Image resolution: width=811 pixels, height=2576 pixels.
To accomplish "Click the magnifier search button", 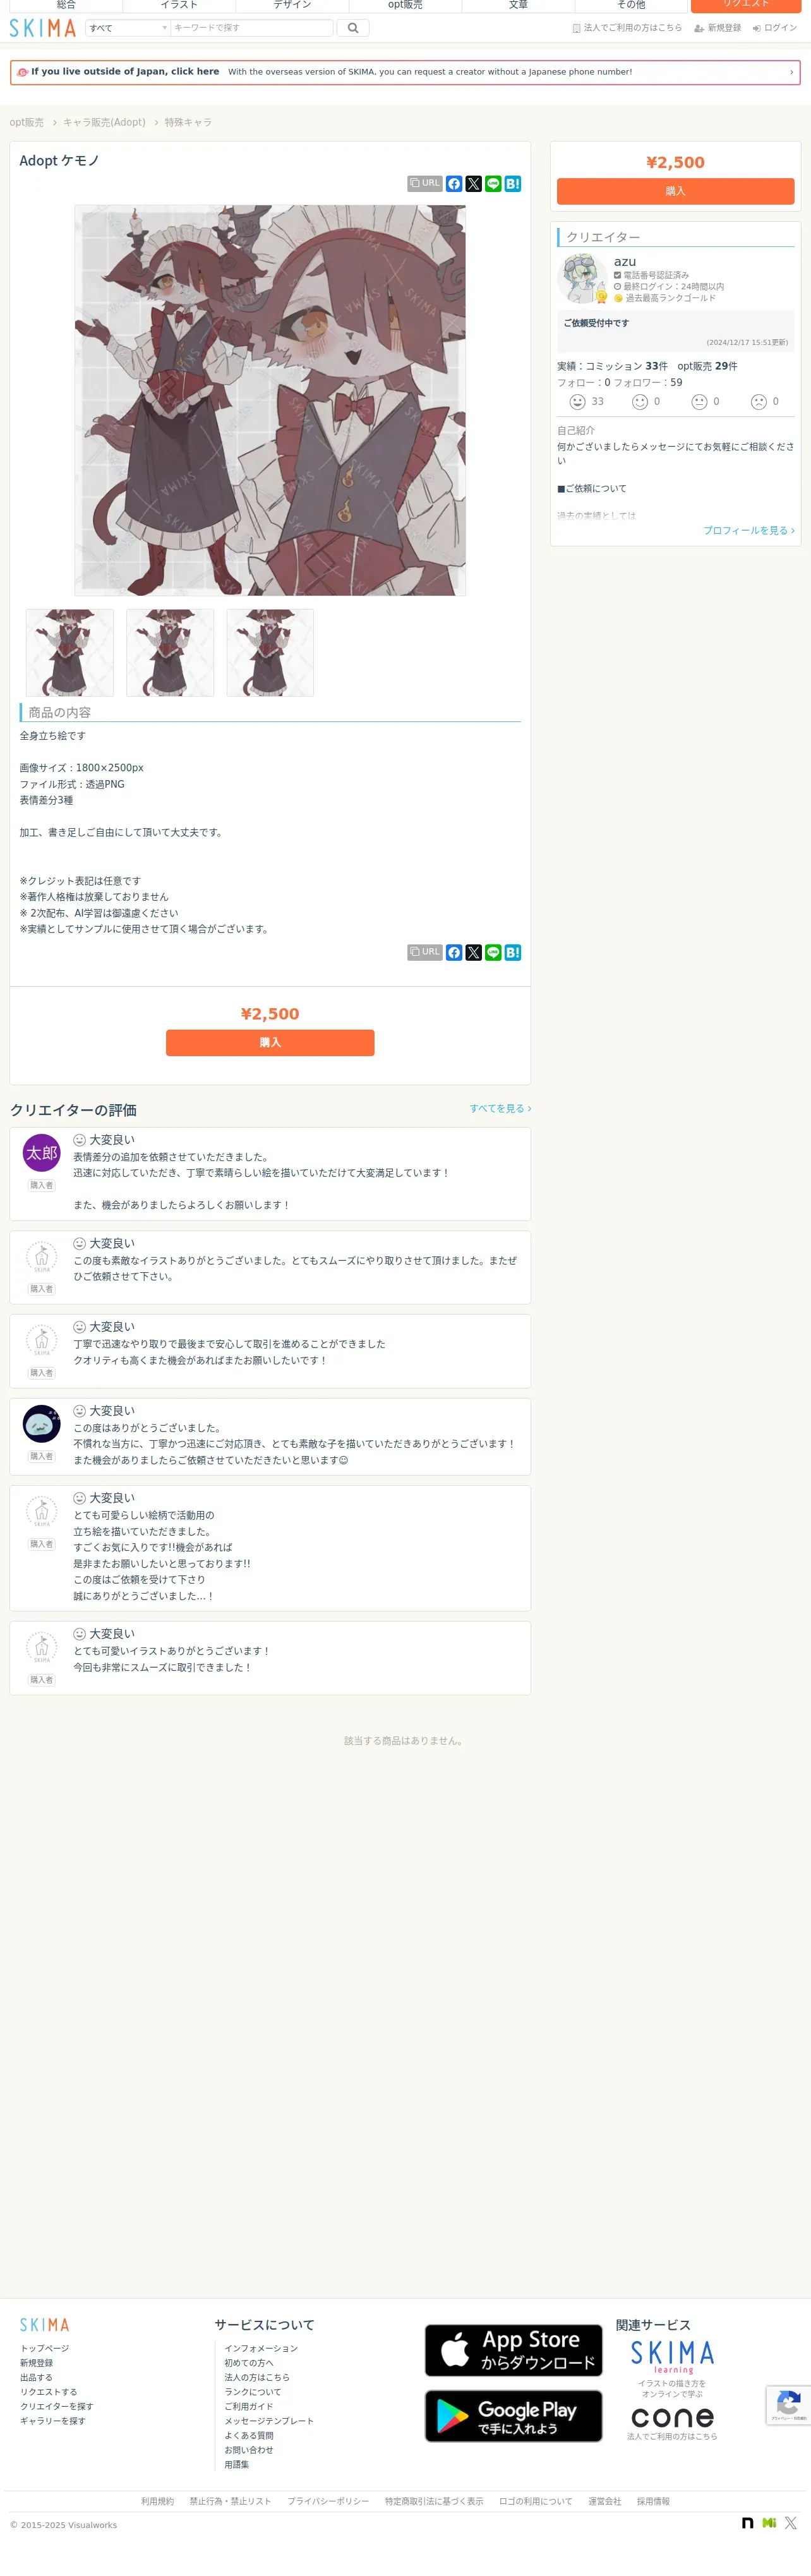I will [353, 28].
